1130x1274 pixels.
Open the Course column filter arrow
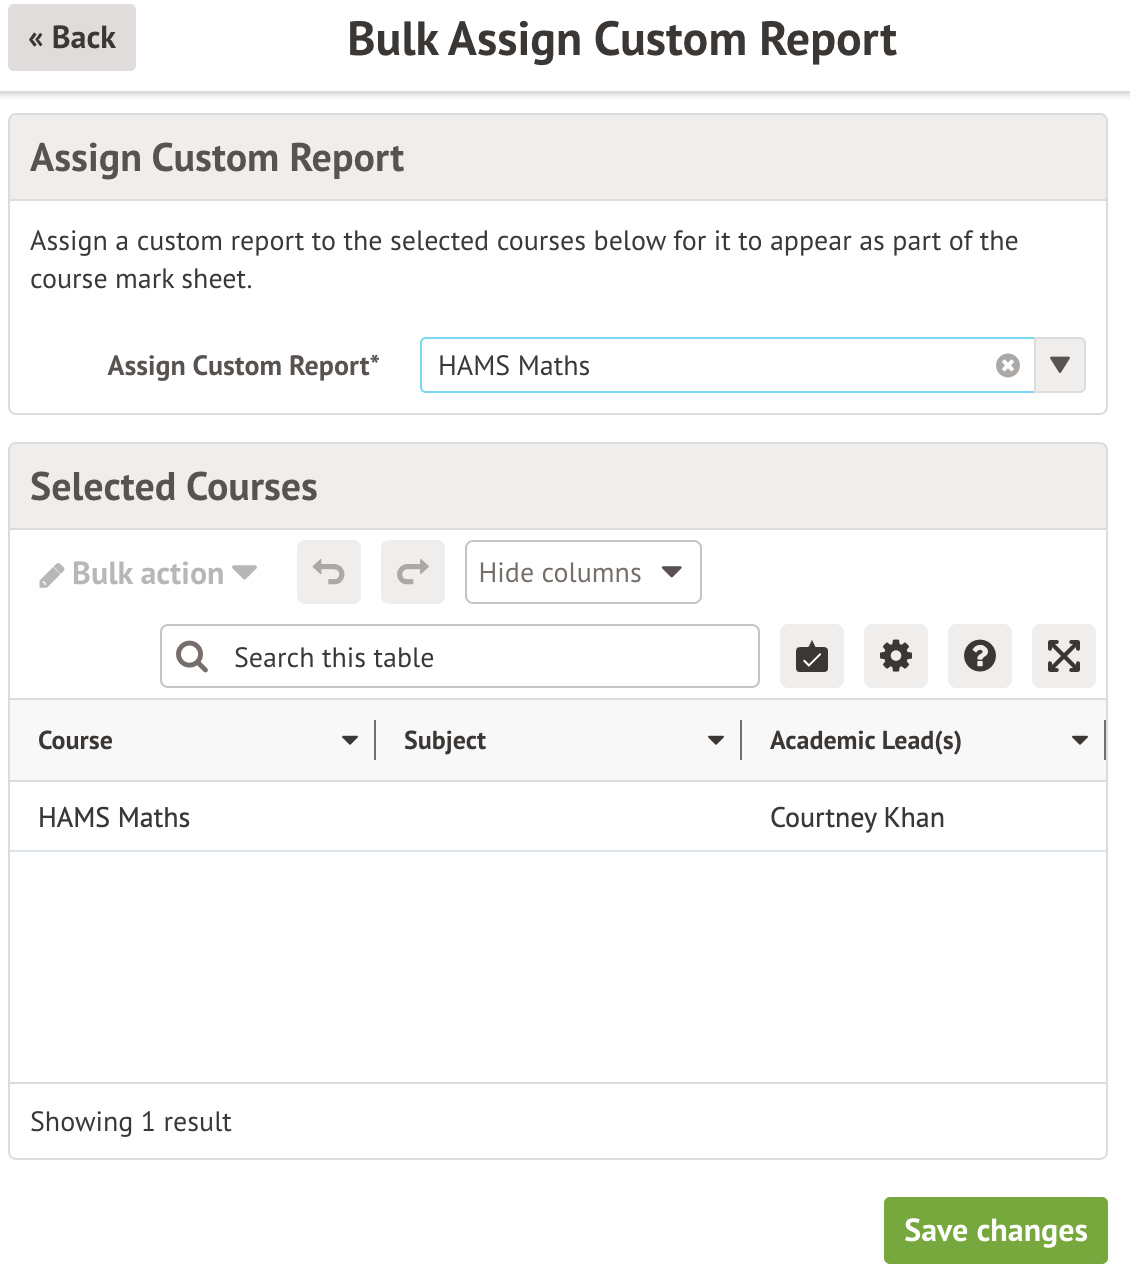pos(350,741)
